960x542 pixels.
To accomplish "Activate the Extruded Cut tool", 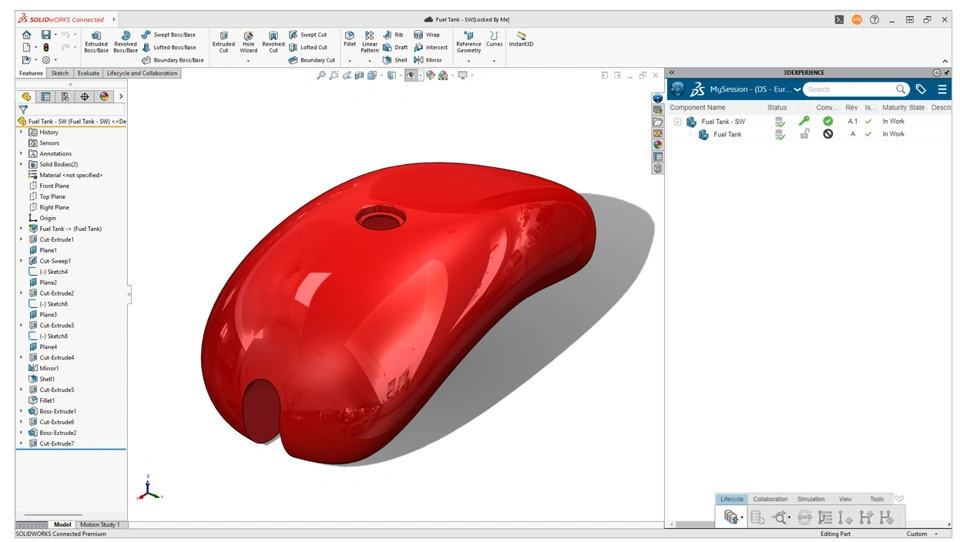I will 223,42.
